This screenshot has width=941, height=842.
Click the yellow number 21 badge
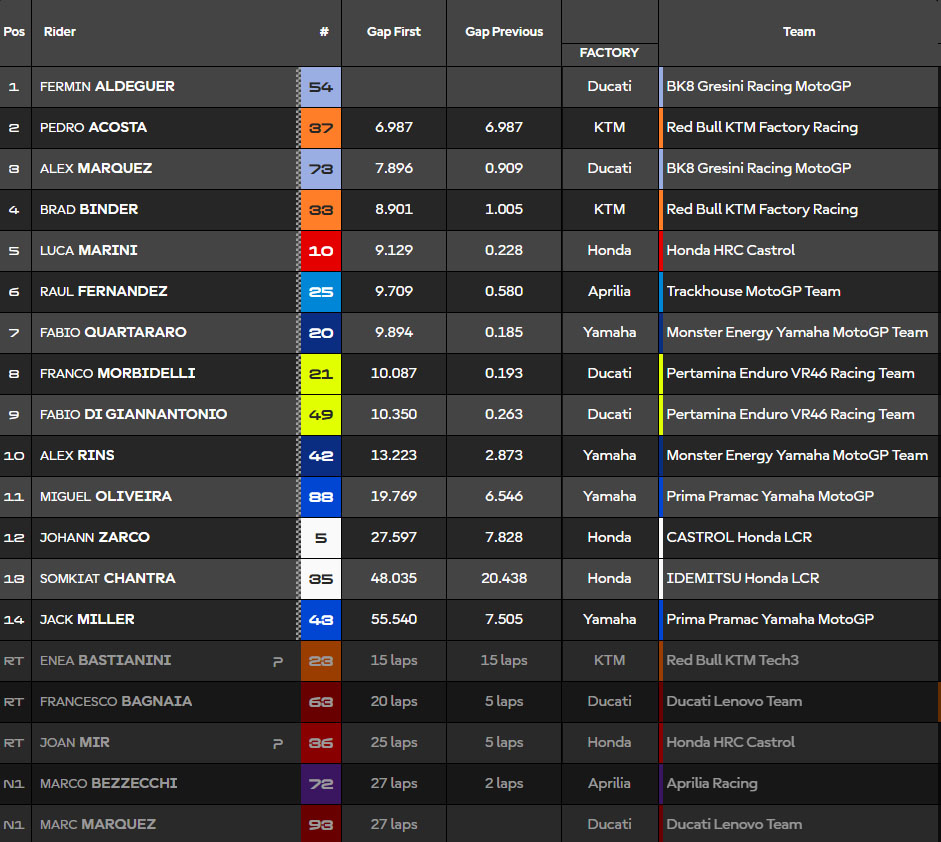tap(321, 374)
